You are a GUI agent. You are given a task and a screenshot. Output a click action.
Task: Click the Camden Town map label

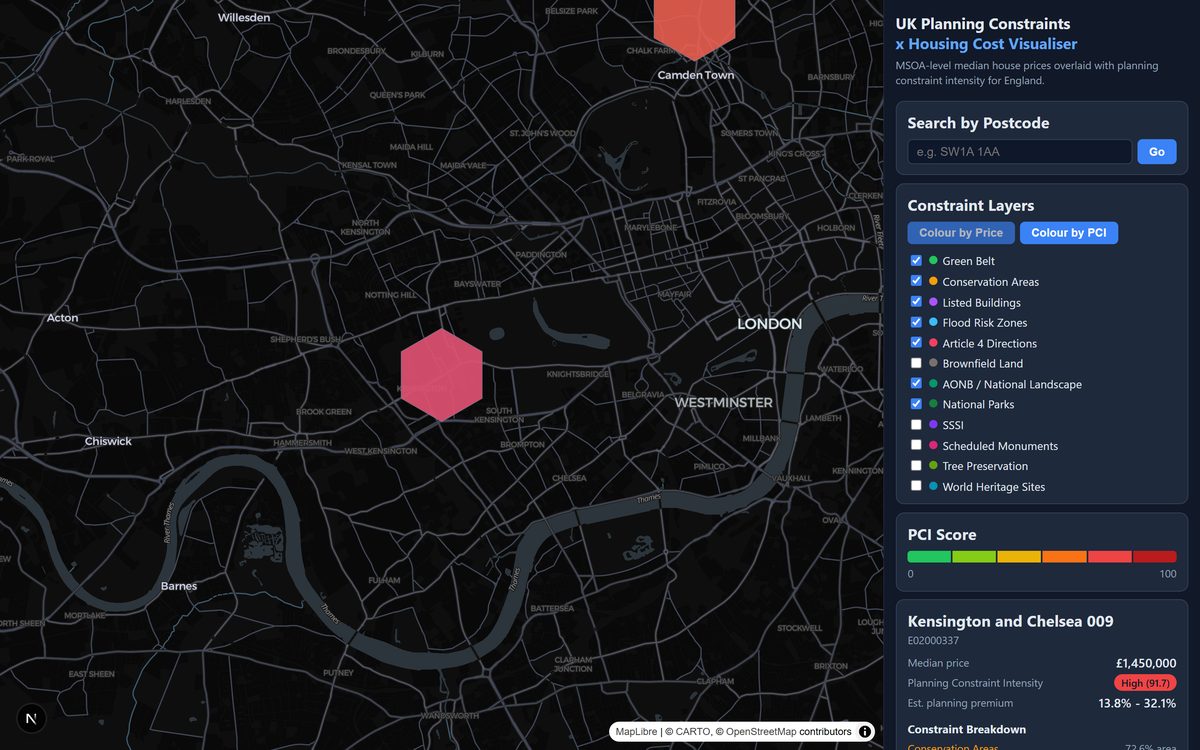[696, 75]
